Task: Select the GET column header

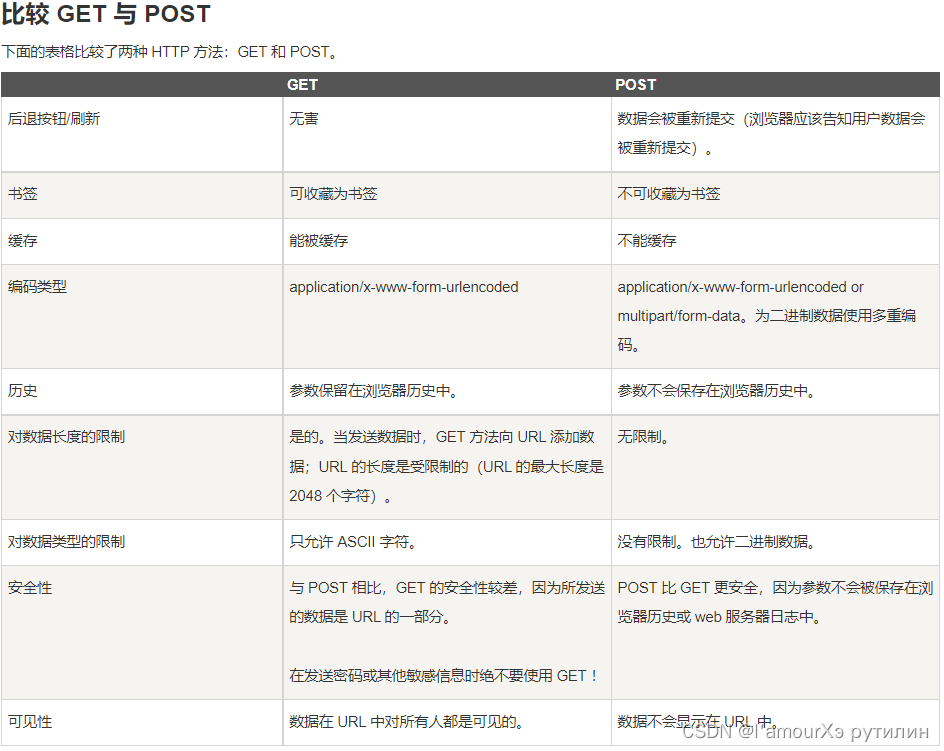Action: 302,84
